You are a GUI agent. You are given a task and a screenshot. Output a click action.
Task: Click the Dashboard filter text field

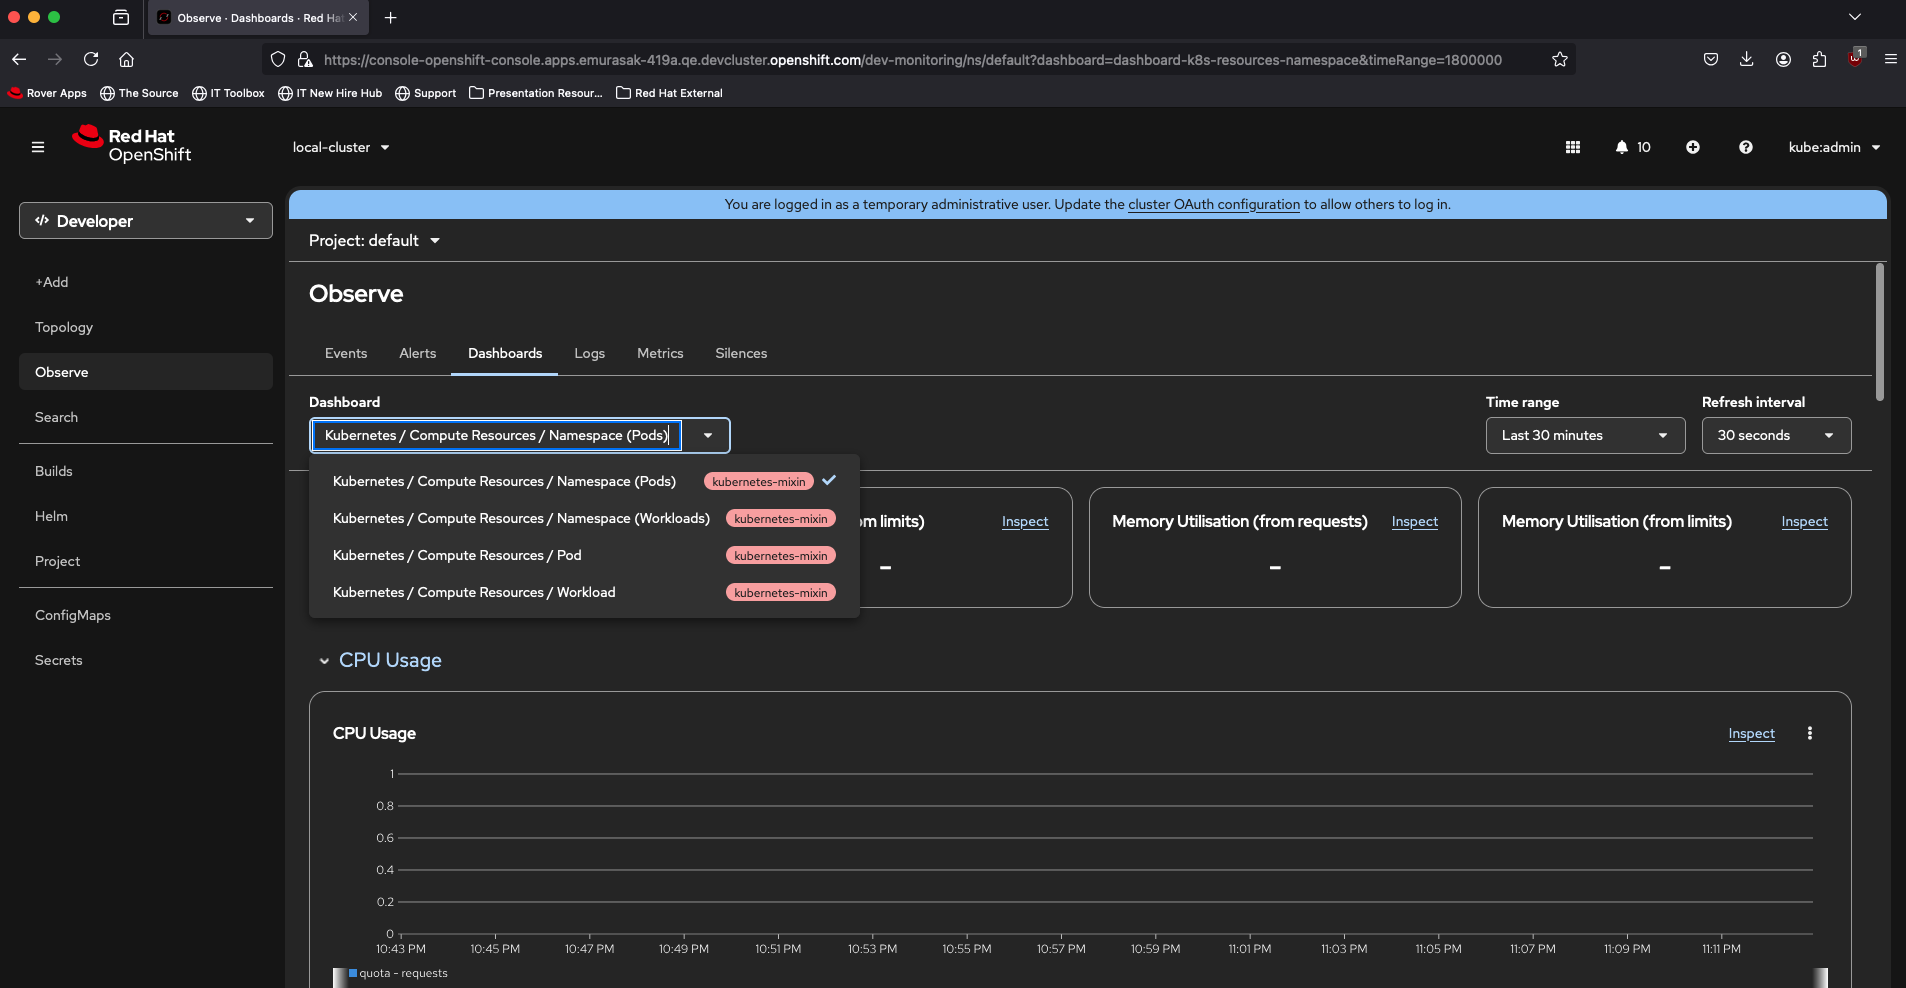(496, 435)
